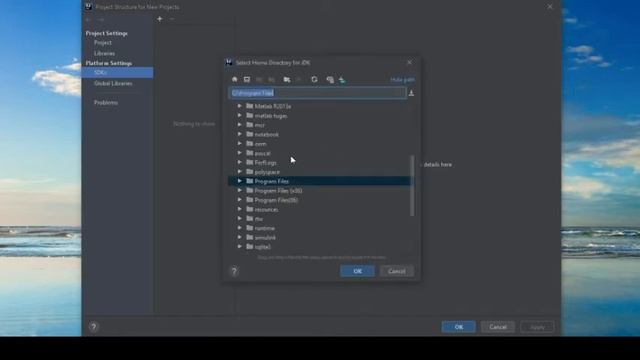Go to the home directory in the file chooser
Viewport: 640px width, 360px height.
(234, 79)
